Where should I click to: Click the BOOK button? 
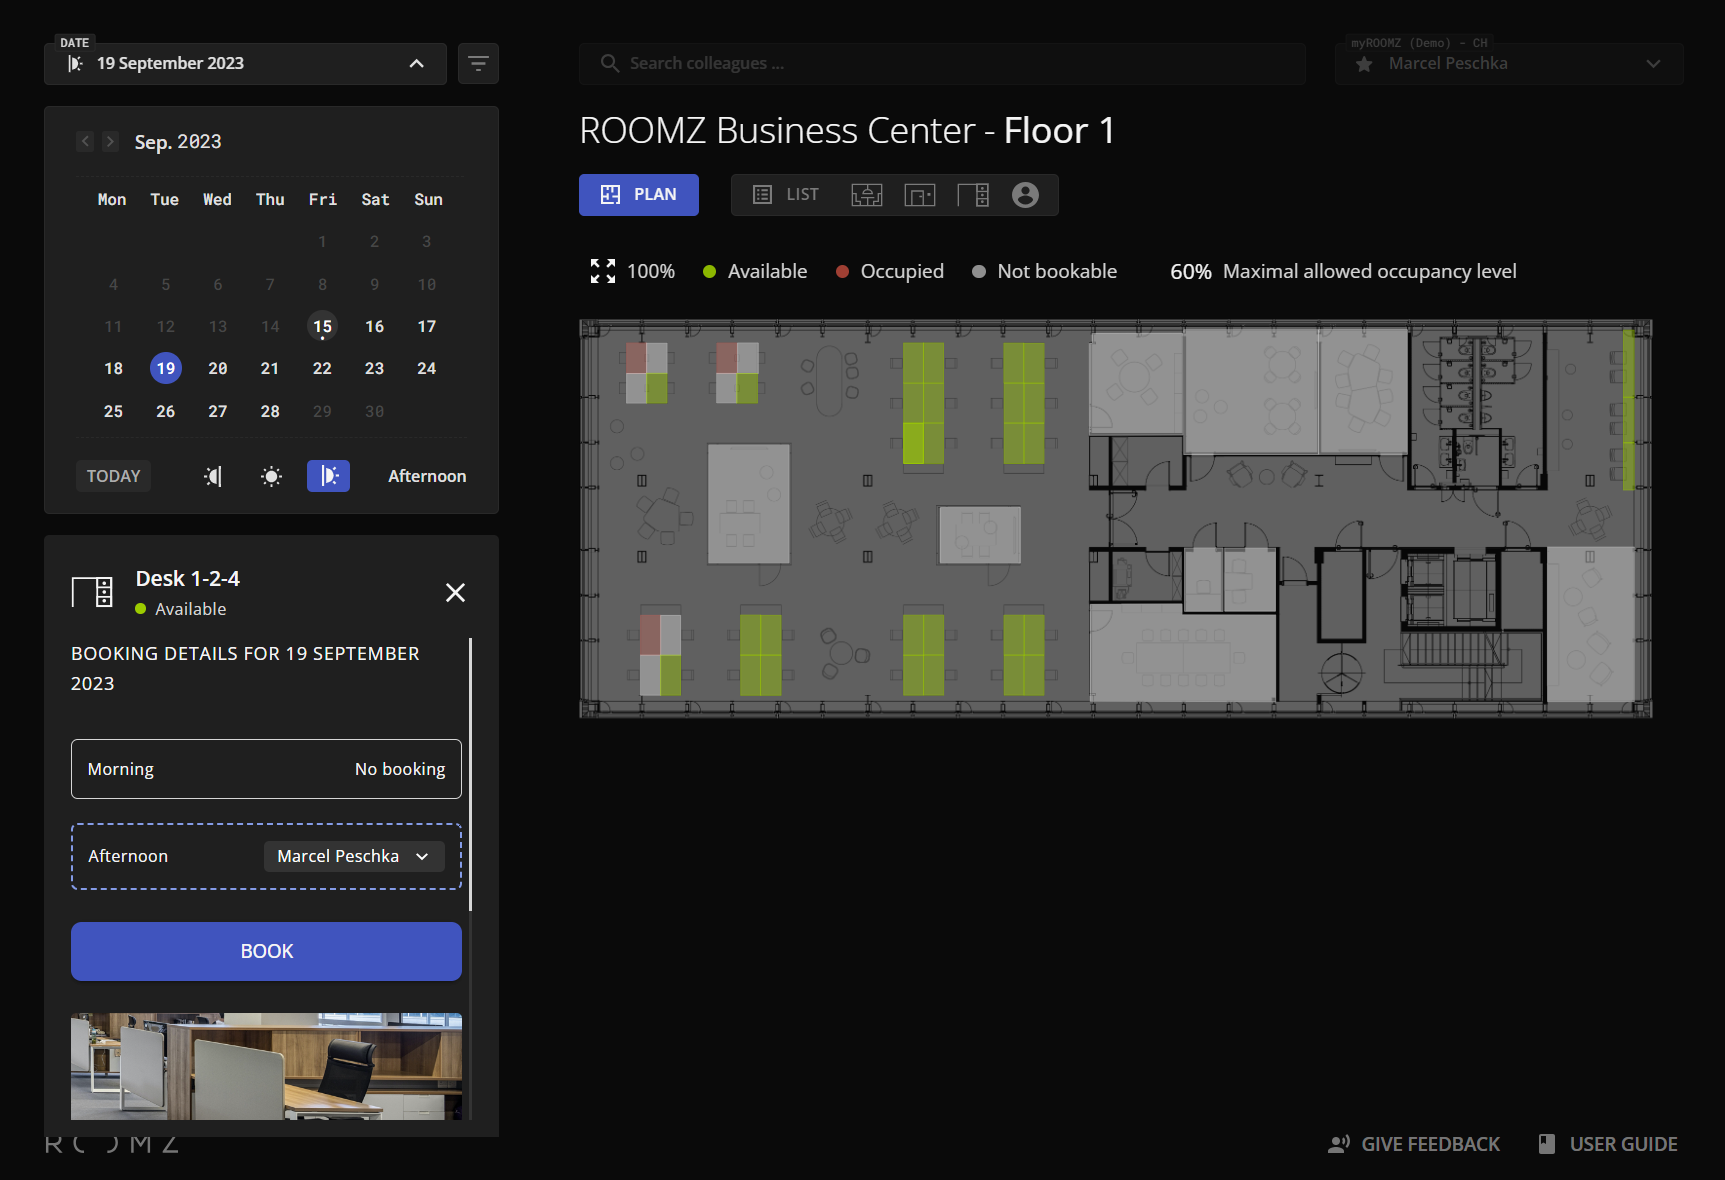tap(266, 951)
